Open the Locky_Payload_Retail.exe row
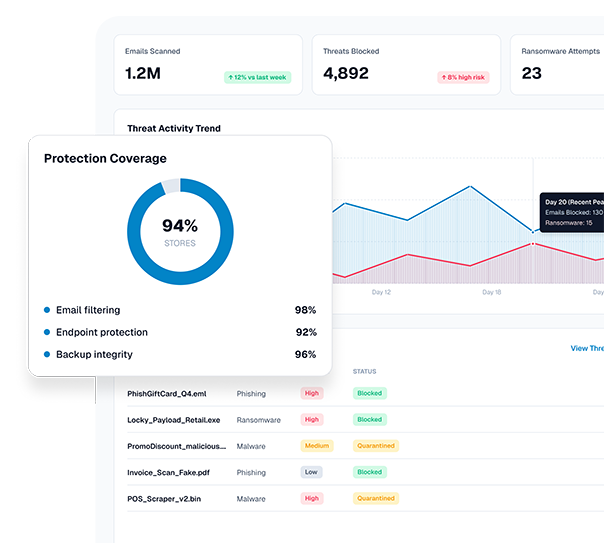The image size is (604, 543). 365,420
